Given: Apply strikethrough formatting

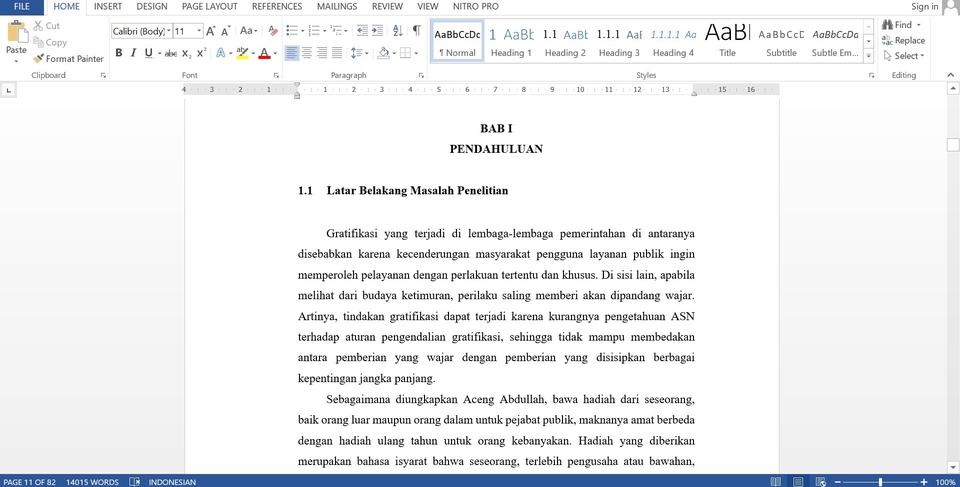Looking at the screenshot, I should pyautogui.click(x=171, y=53).
